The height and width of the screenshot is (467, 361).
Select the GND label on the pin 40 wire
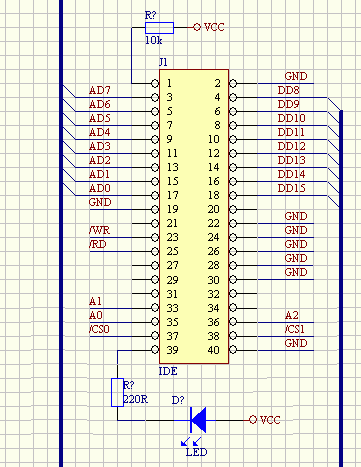[x=296, y=343]
